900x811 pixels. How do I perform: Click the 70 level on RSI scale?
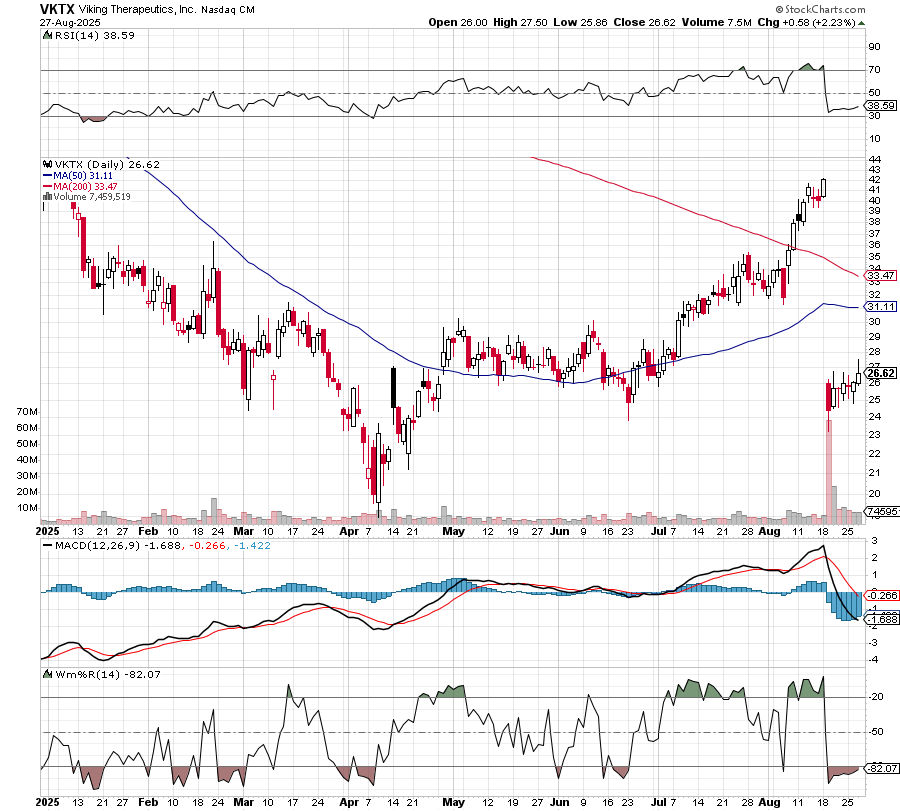pos(875,70)
